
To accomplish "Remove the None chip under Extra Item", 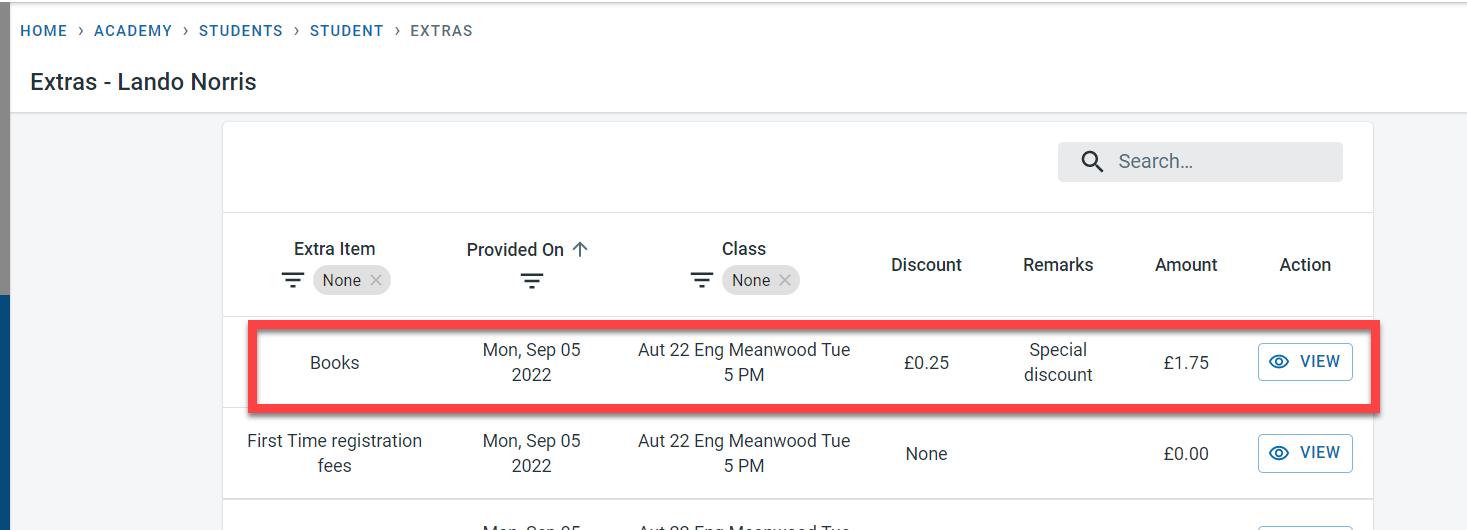I will (x=376, y=280).
